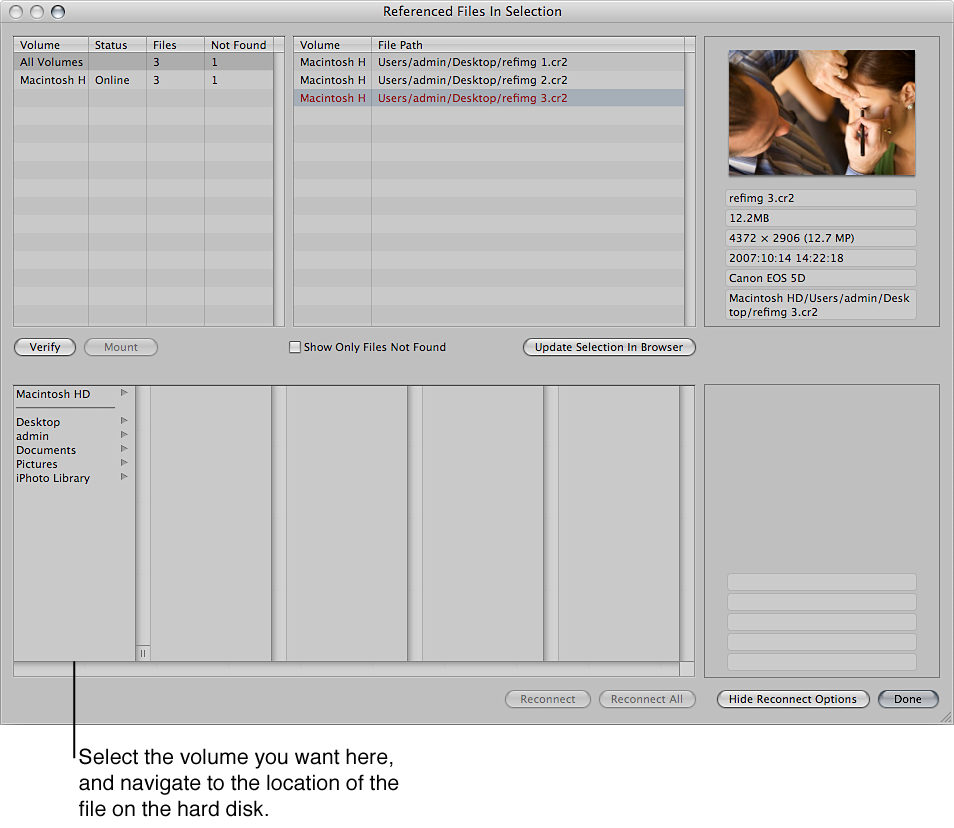Viewport: 954px width, 828px height.
Task: Enable Show Only Files Not Found
Action: (x=295, y=347)
